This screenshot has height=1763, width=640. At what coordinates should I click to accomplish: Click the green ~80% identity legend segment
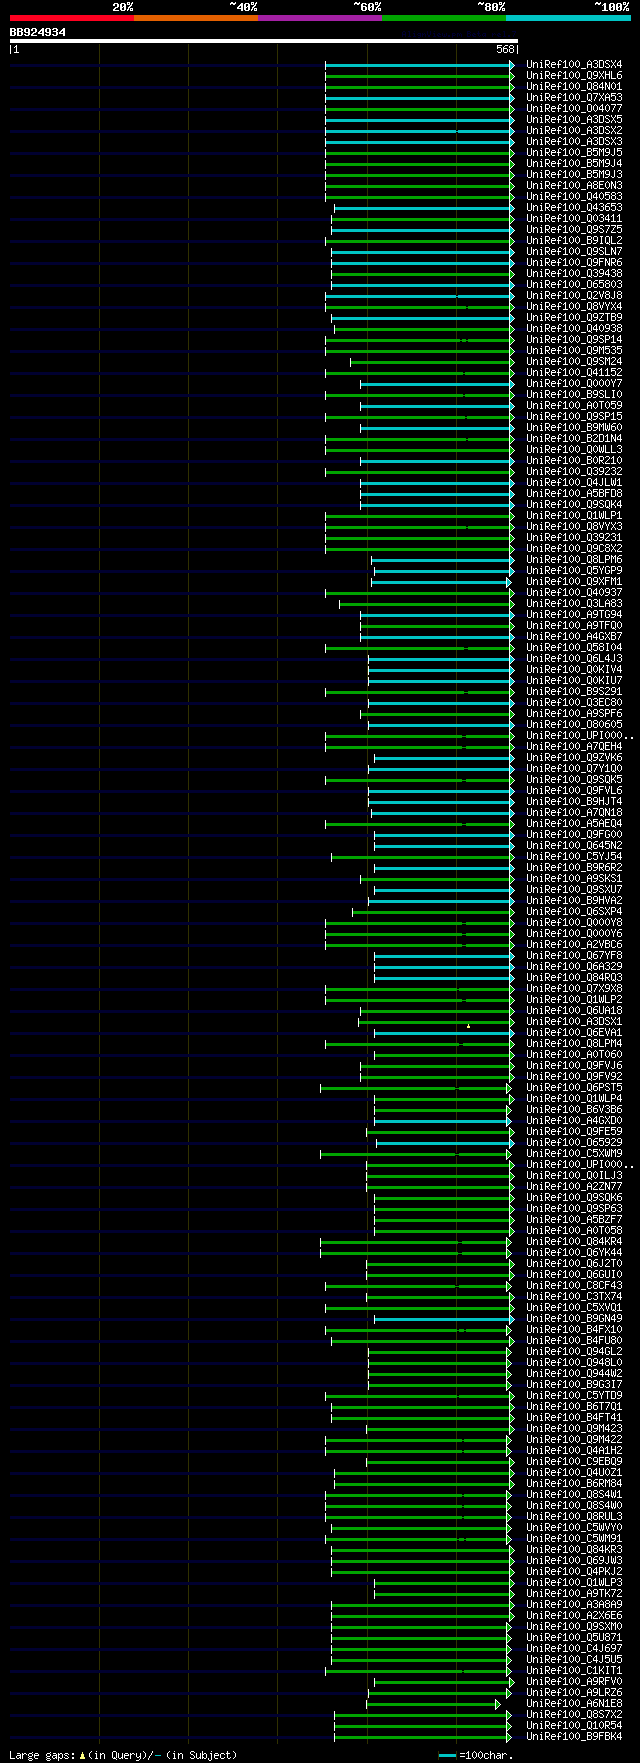click(x=444, y=18)
